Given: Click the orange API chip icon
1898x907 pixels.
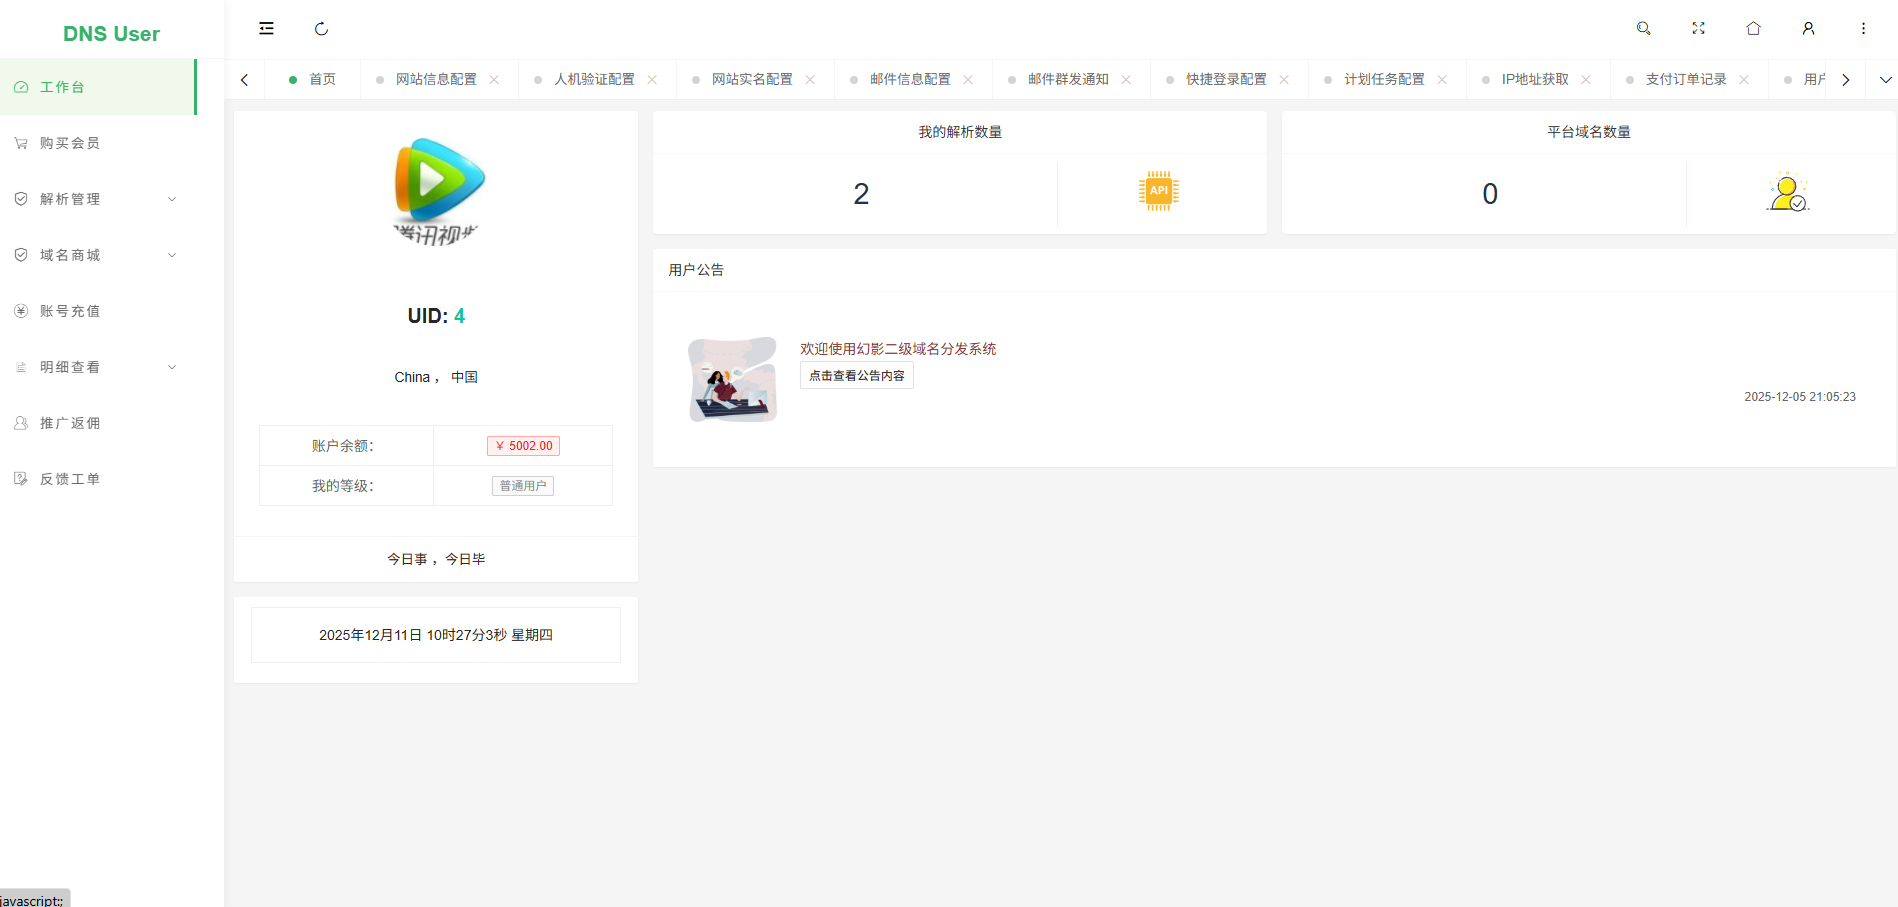Looking at the screenshot, I should click(x=1158, y=191).
